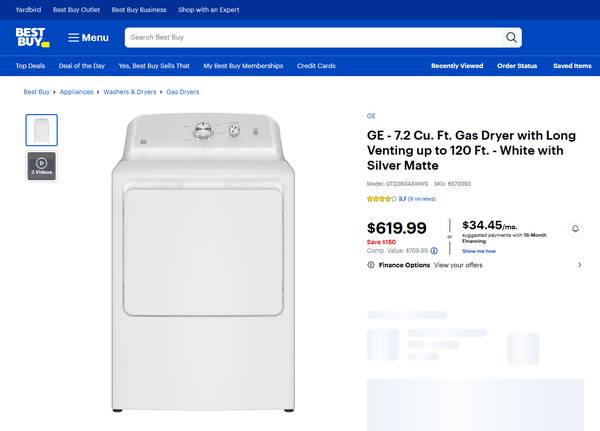Click the price alert bell icon
This screenshot has height=431, width=600.
click(576, 229)
